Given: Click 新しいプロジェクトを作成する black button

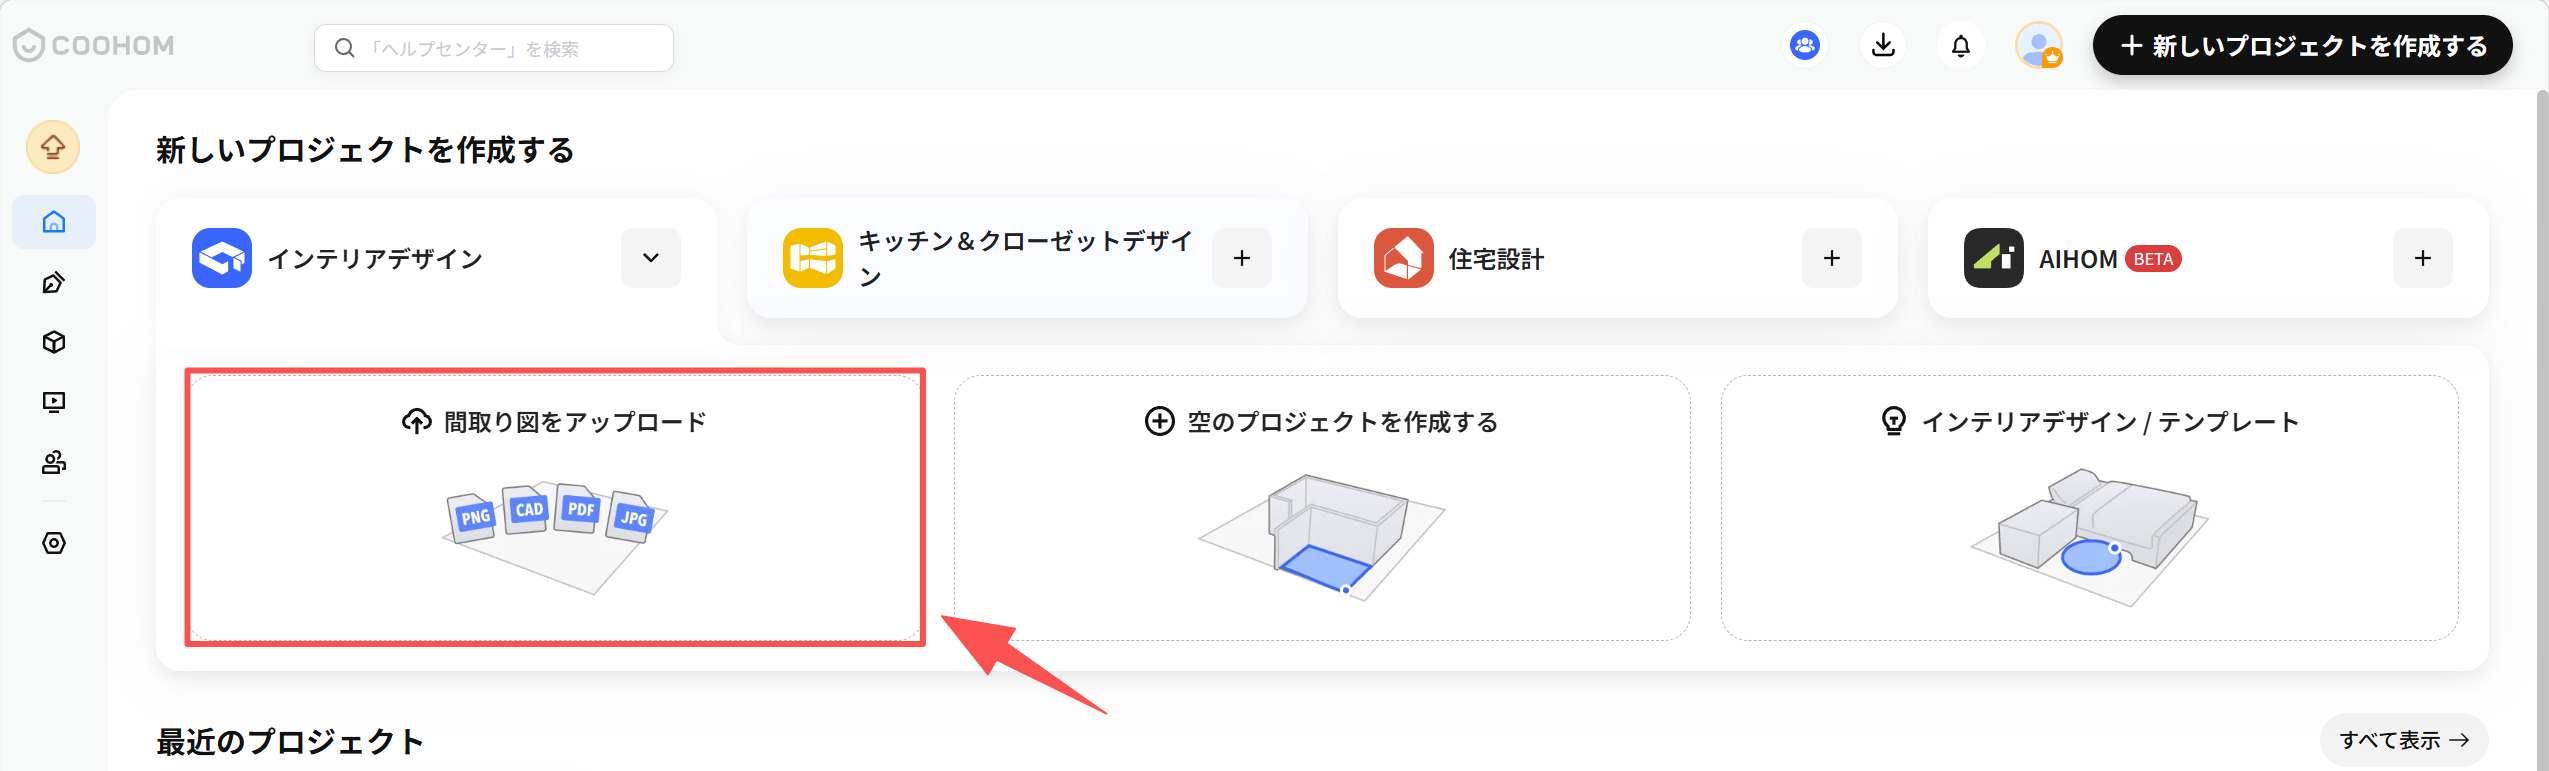Looking at the screenshot, I should pyautogui.click(x=2302, y=46).
